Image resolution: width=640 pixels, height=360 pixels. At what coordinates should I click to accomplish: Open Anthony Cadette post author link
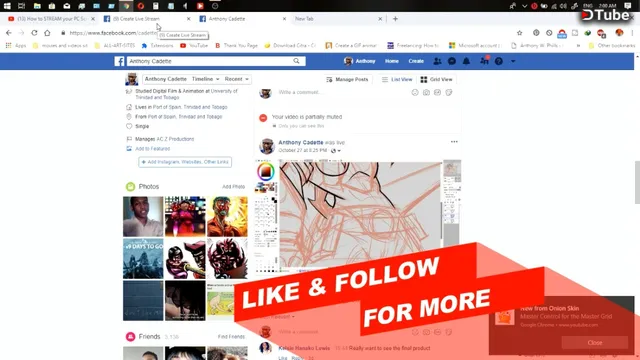[x=300, y=142]
